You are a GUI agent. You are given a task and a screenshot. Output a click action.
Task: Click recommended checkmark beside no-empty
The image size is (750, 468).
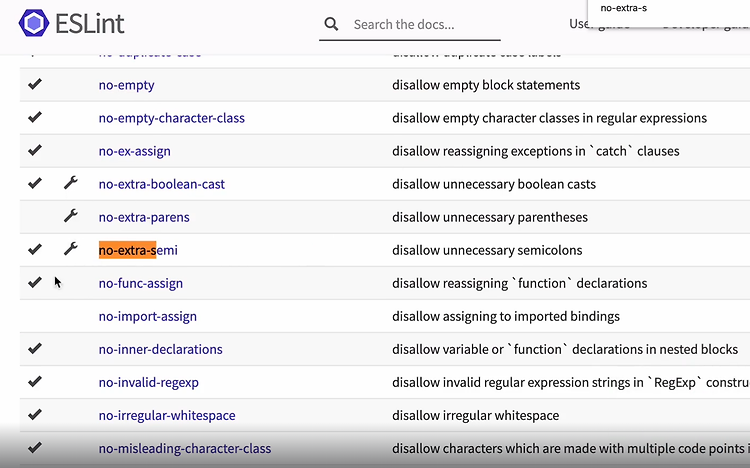pyautogui.click(x=34, y=84)
